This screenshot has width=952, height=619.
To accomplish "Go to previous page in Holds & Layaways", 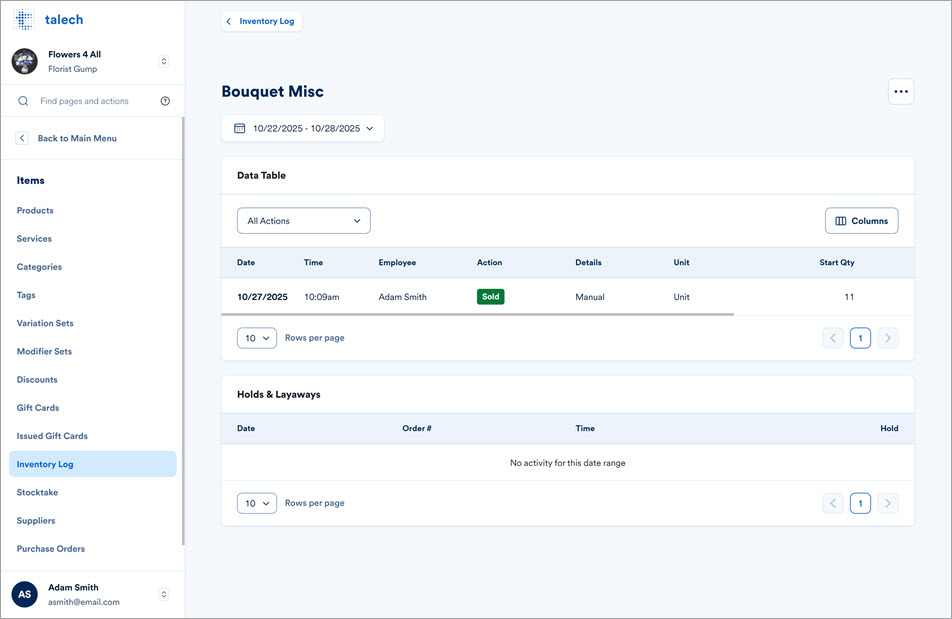I will pyautogui.click(x=833, y=503).
